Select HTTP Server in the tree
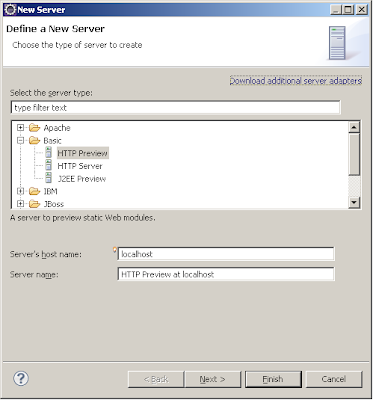Viewport: 373px width, 400px height. [x=80, y=166]
